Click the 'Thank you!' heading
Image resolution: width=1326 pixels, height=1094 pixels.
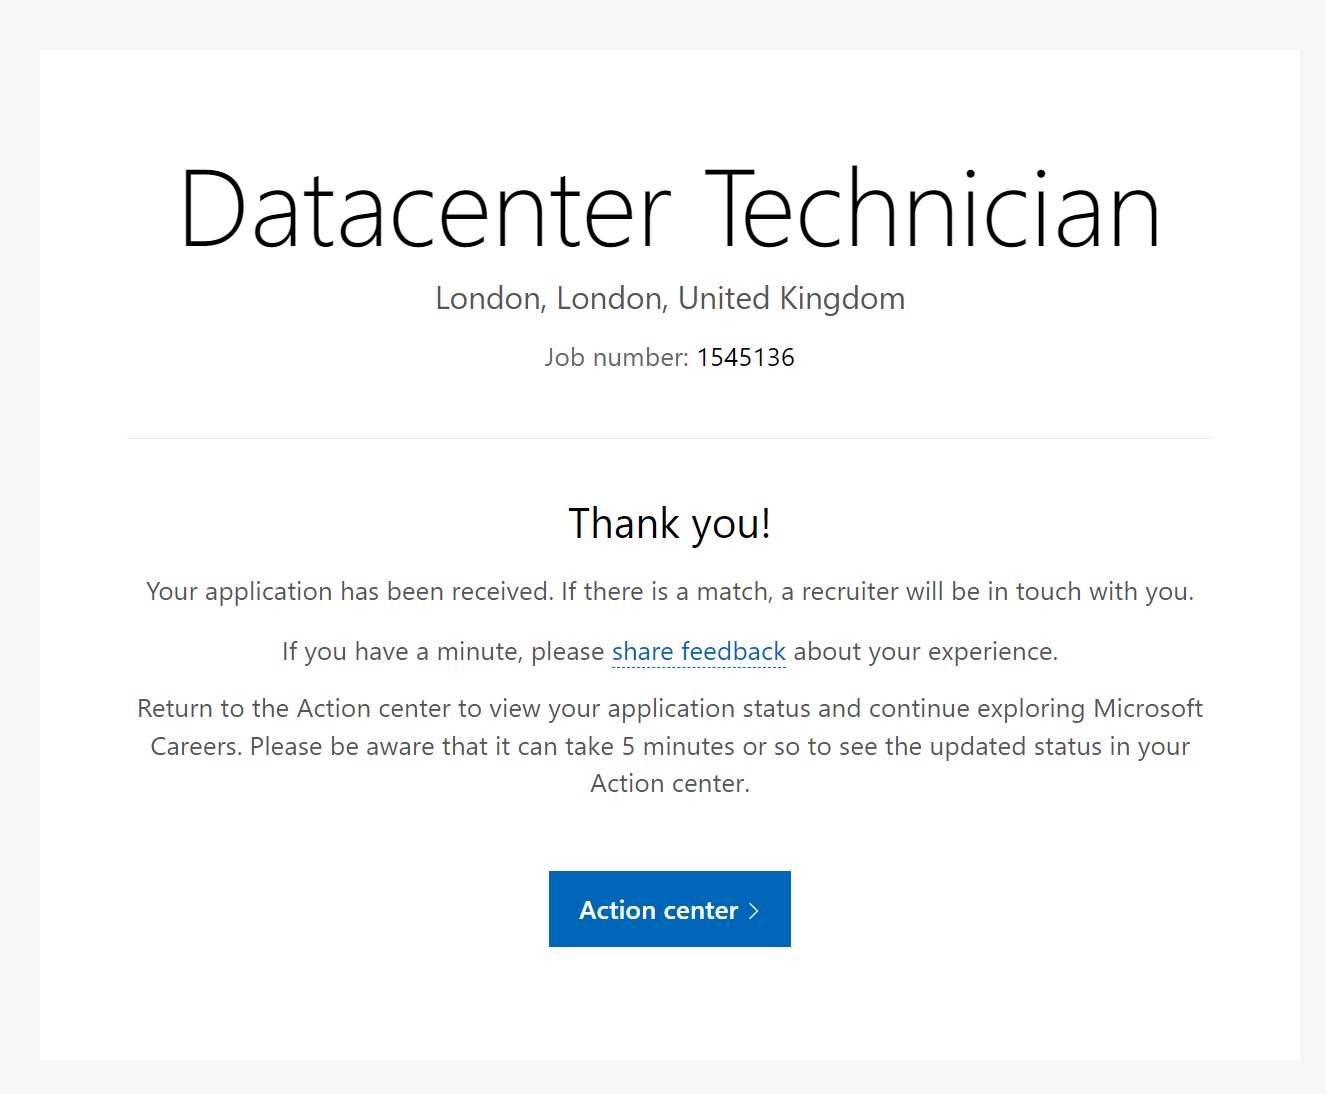(x=669, y=523)
